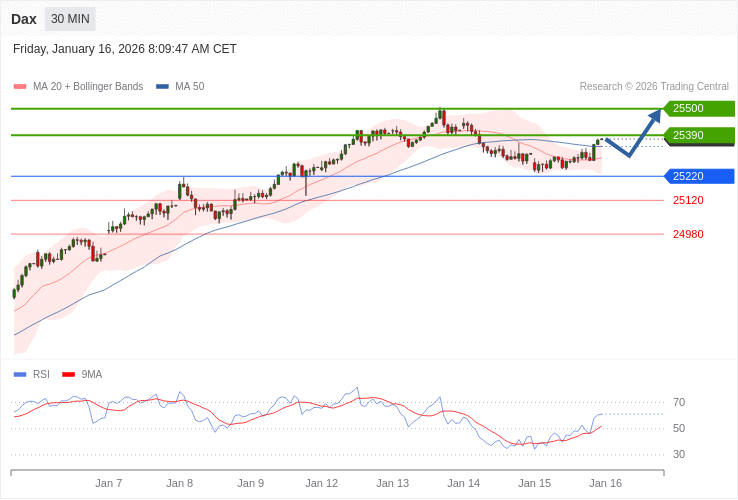Click the chart date and time header
The image size is (738, 500).
pyautogui.click(x=125, y=49)
